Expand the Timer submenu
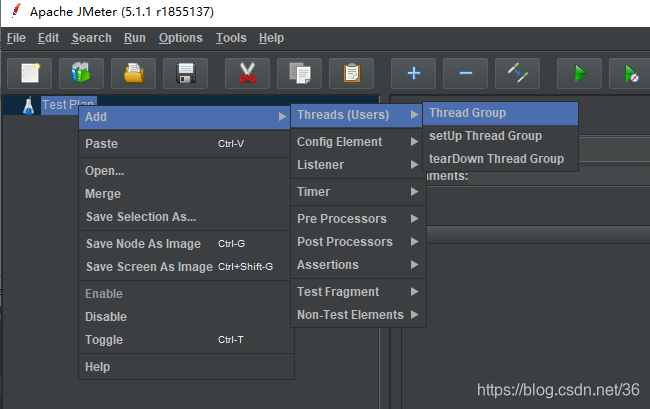The image size is (650, 409). coord(357,192)
